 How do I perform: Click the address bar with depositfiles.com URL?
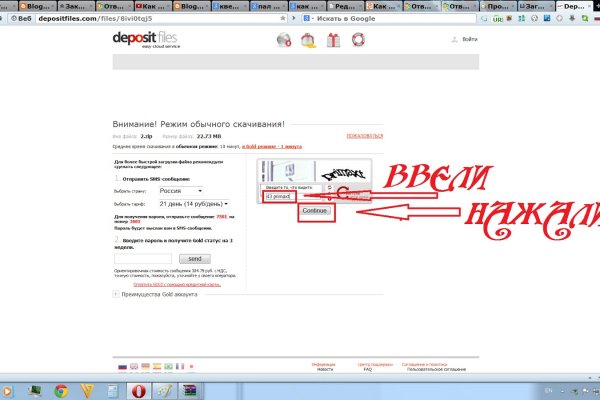[x=150, y=20]
